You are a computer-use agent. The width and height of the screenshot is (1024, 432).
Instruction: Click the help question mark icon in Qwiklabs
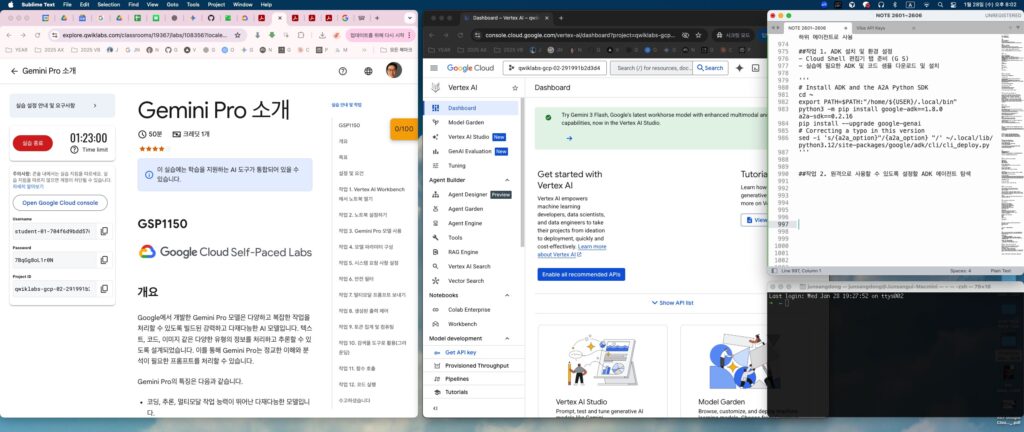click(343, 71)
